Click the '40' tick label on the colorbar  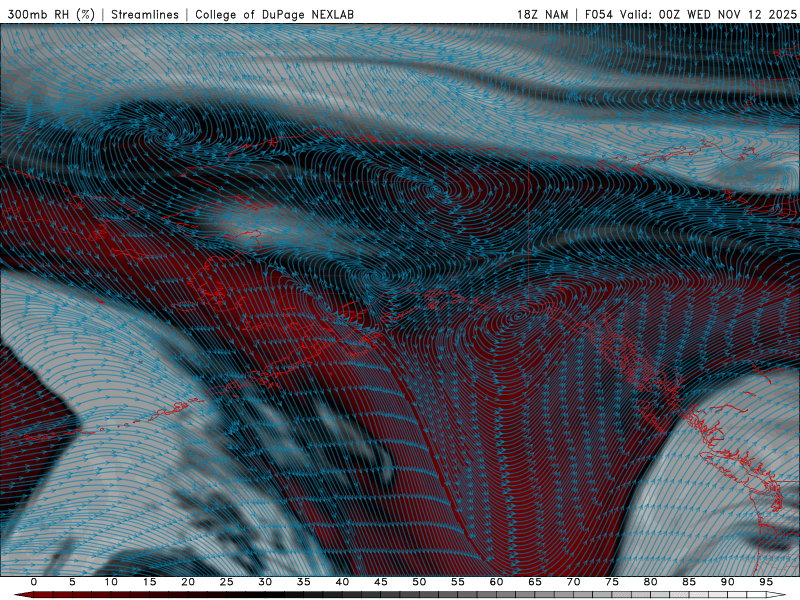tap(342, 582)
